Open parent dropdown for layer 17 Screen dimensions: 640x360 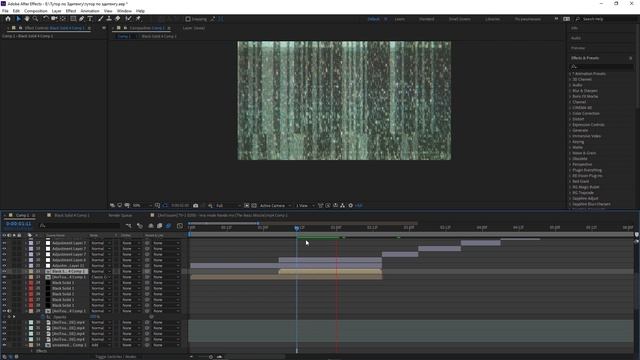pos(167,243)
